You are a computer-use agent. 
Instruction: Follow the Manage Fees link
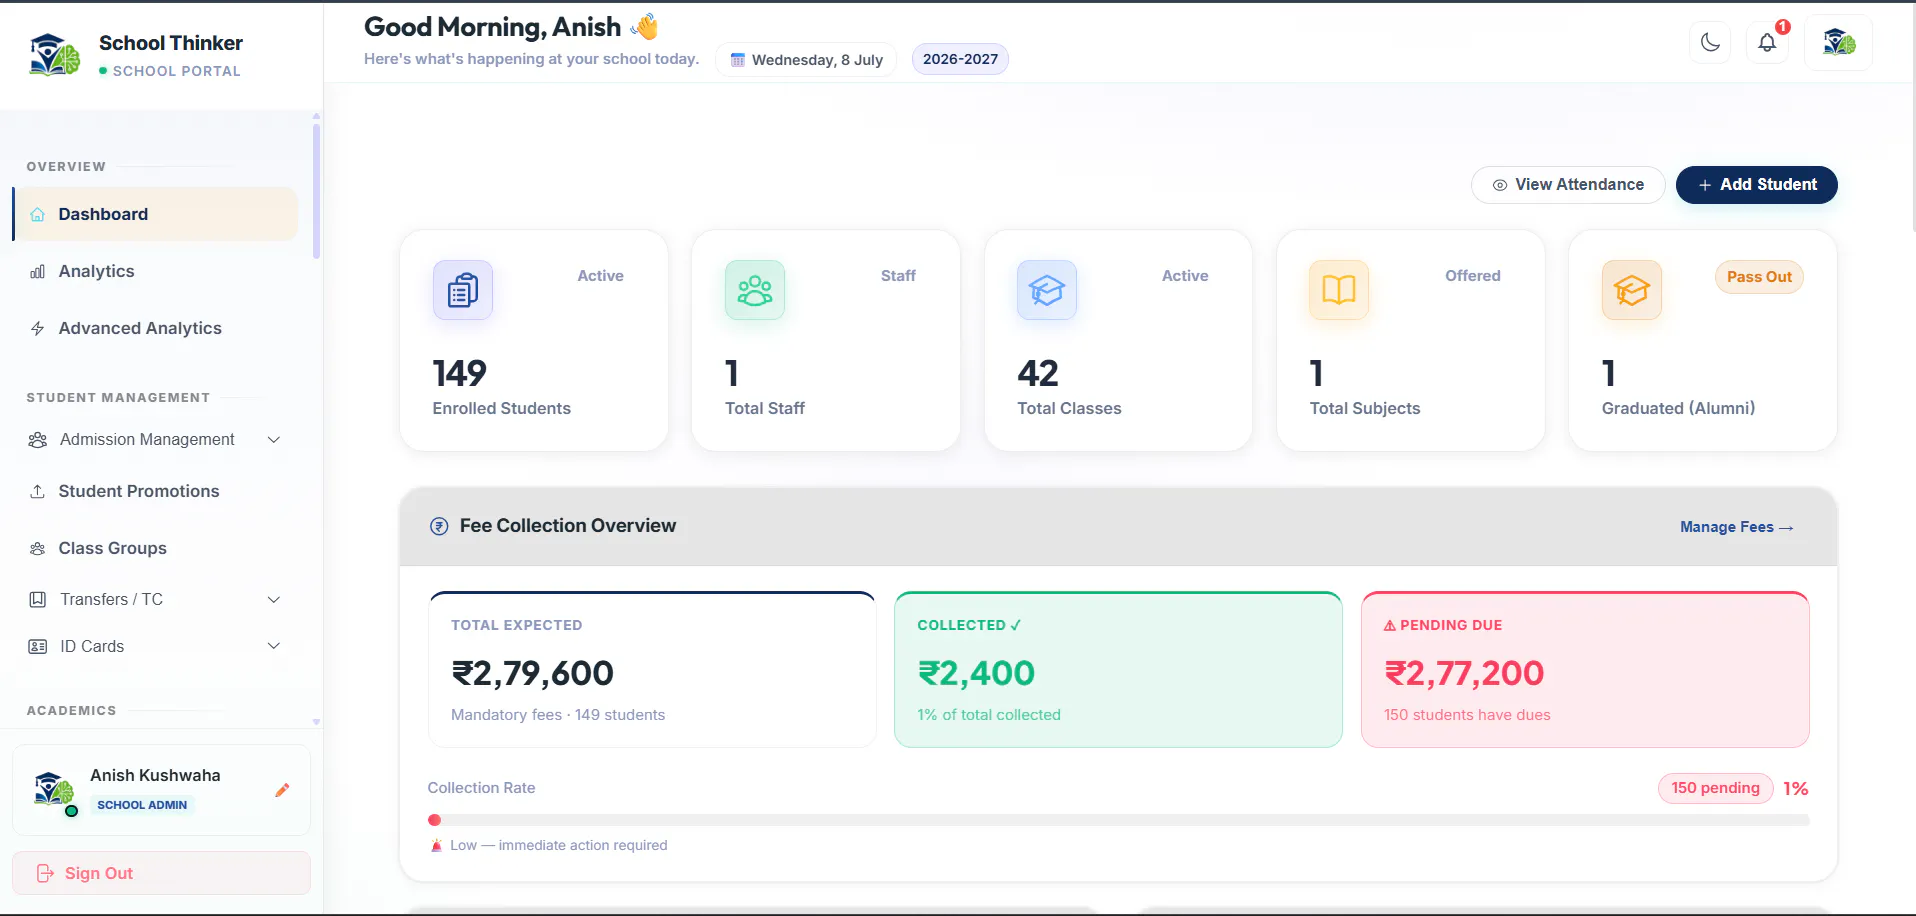point(1737,527)
